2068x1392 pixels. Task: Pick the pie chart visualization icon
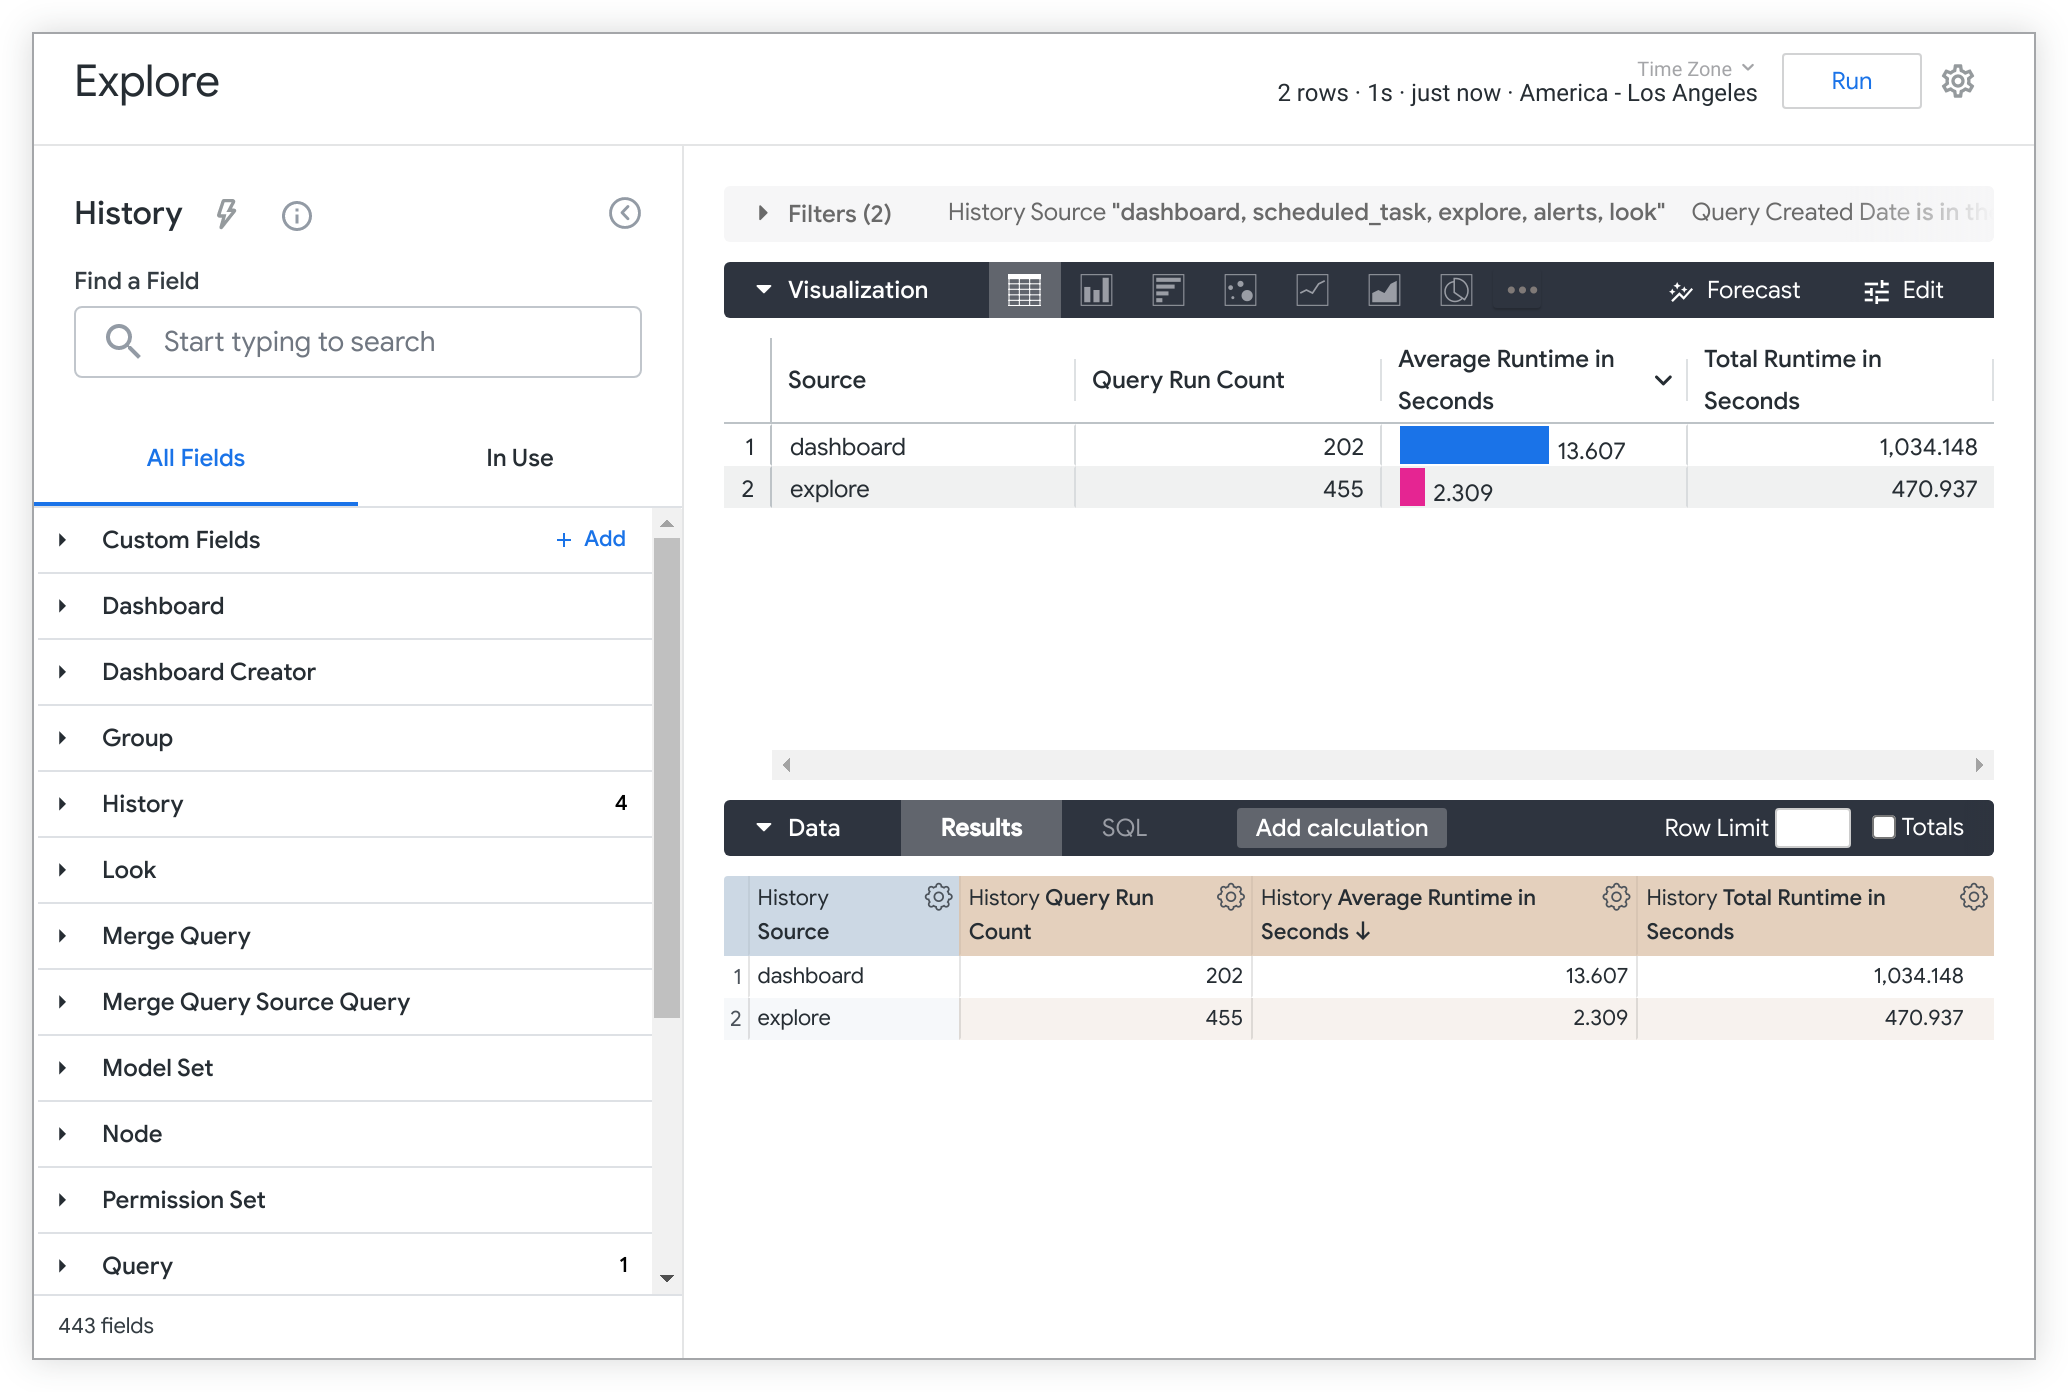coord(1456,290)
